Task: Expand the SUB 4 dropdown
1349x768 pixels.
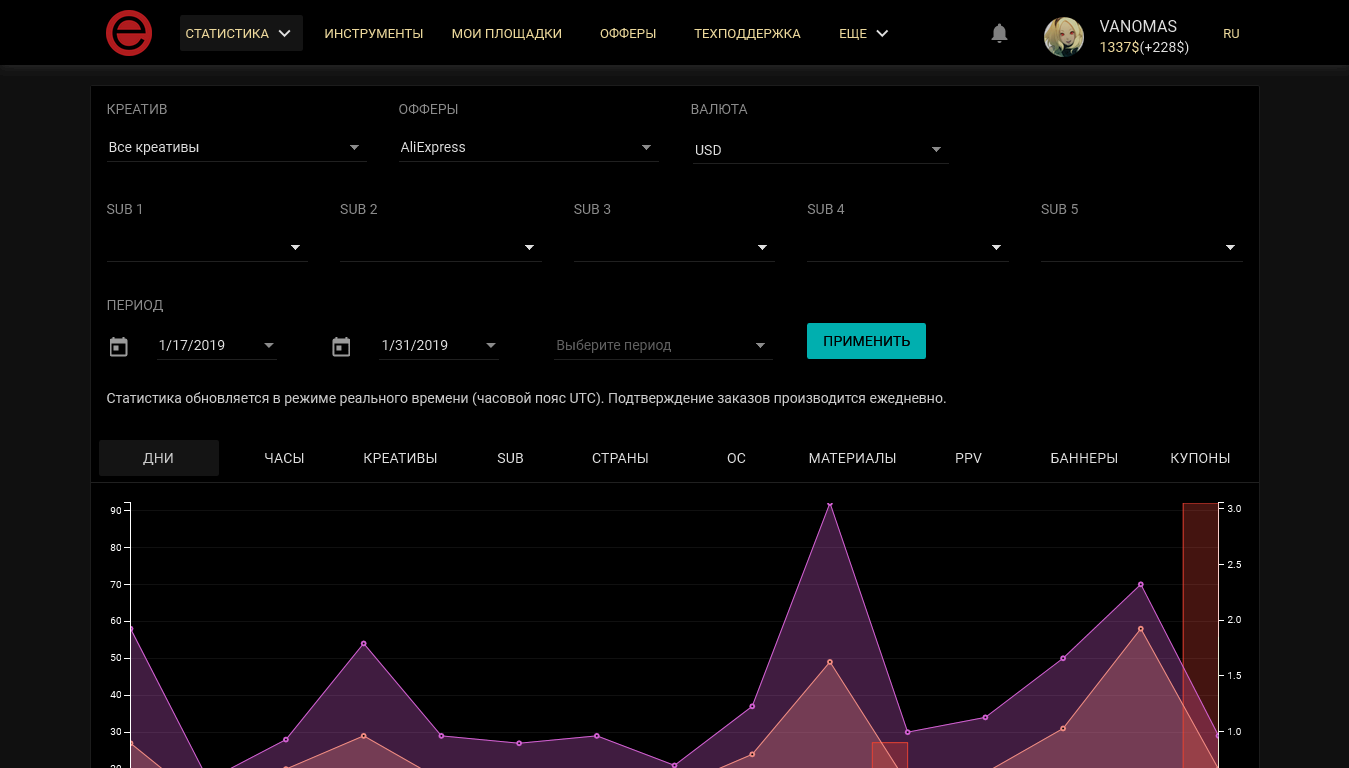Action: click(x=908, y=247)
